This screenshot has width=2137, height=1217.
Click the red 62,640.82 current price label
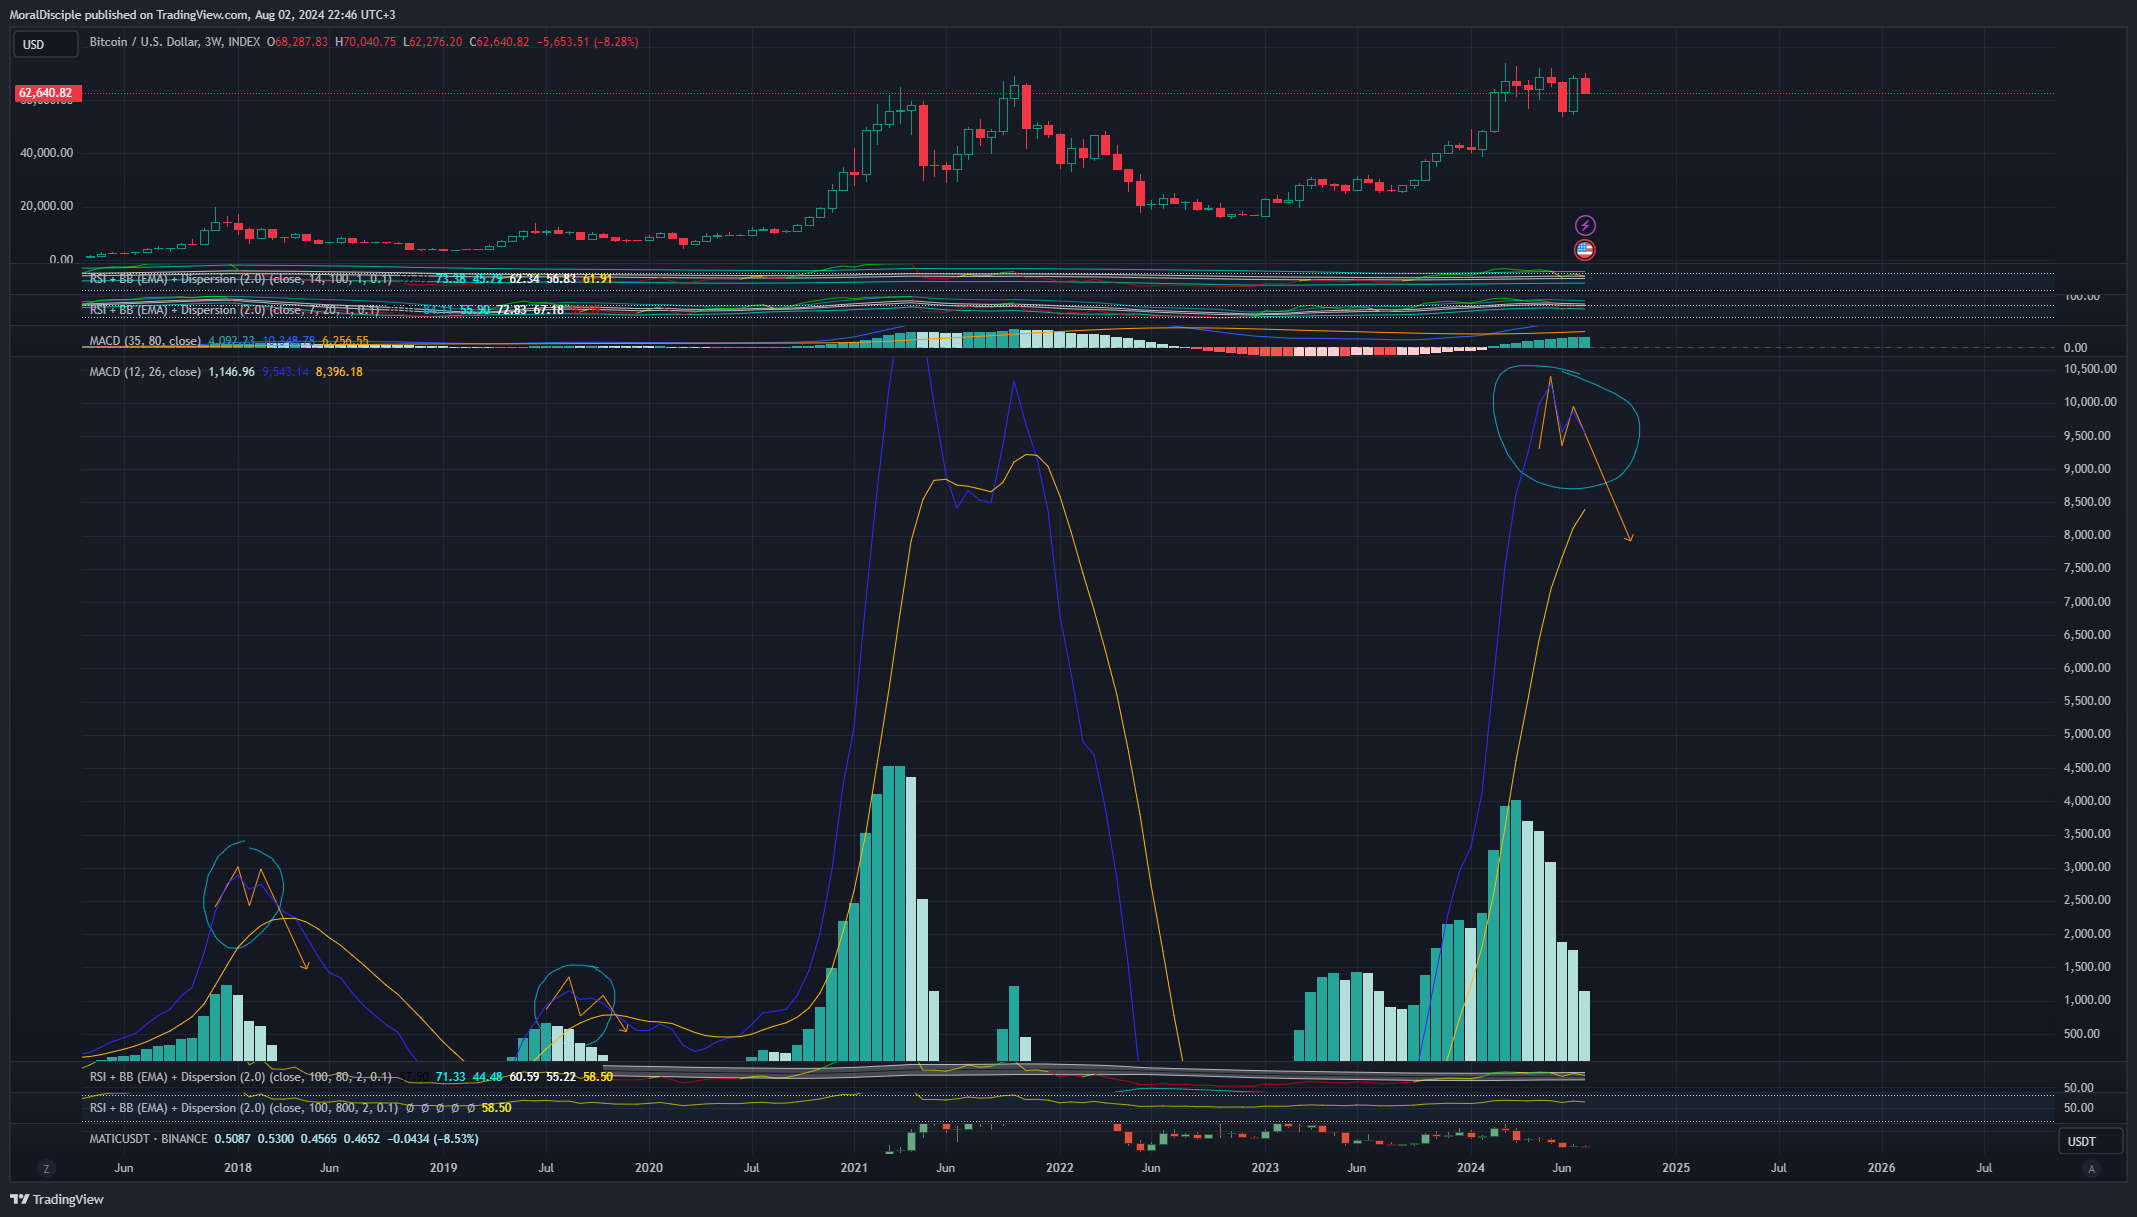[47, 93]
